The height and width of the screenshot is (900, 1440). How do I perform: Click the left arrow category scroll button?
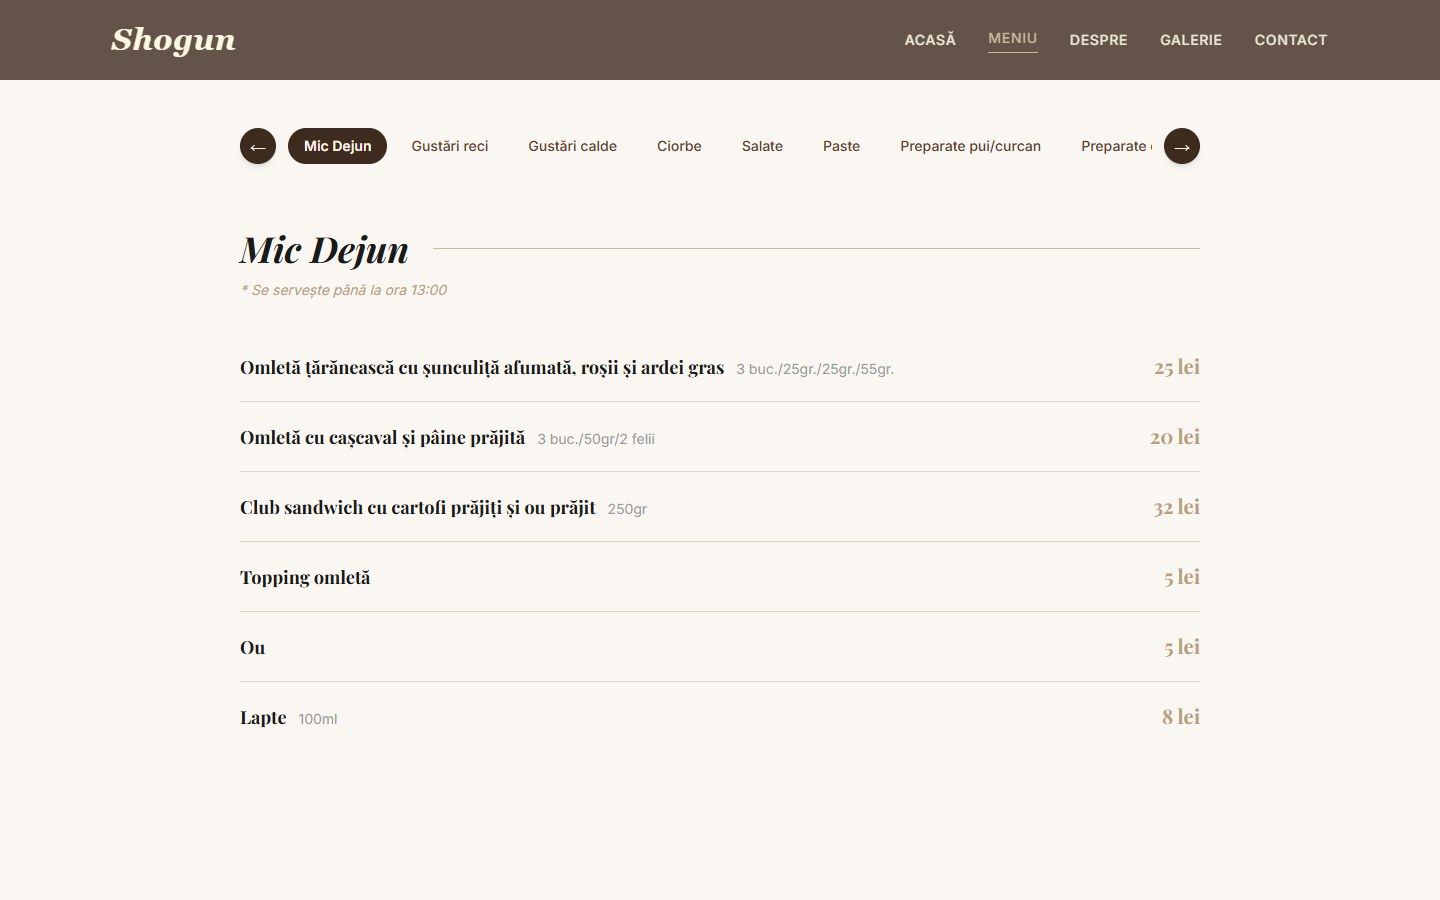(x=258, y=146)
